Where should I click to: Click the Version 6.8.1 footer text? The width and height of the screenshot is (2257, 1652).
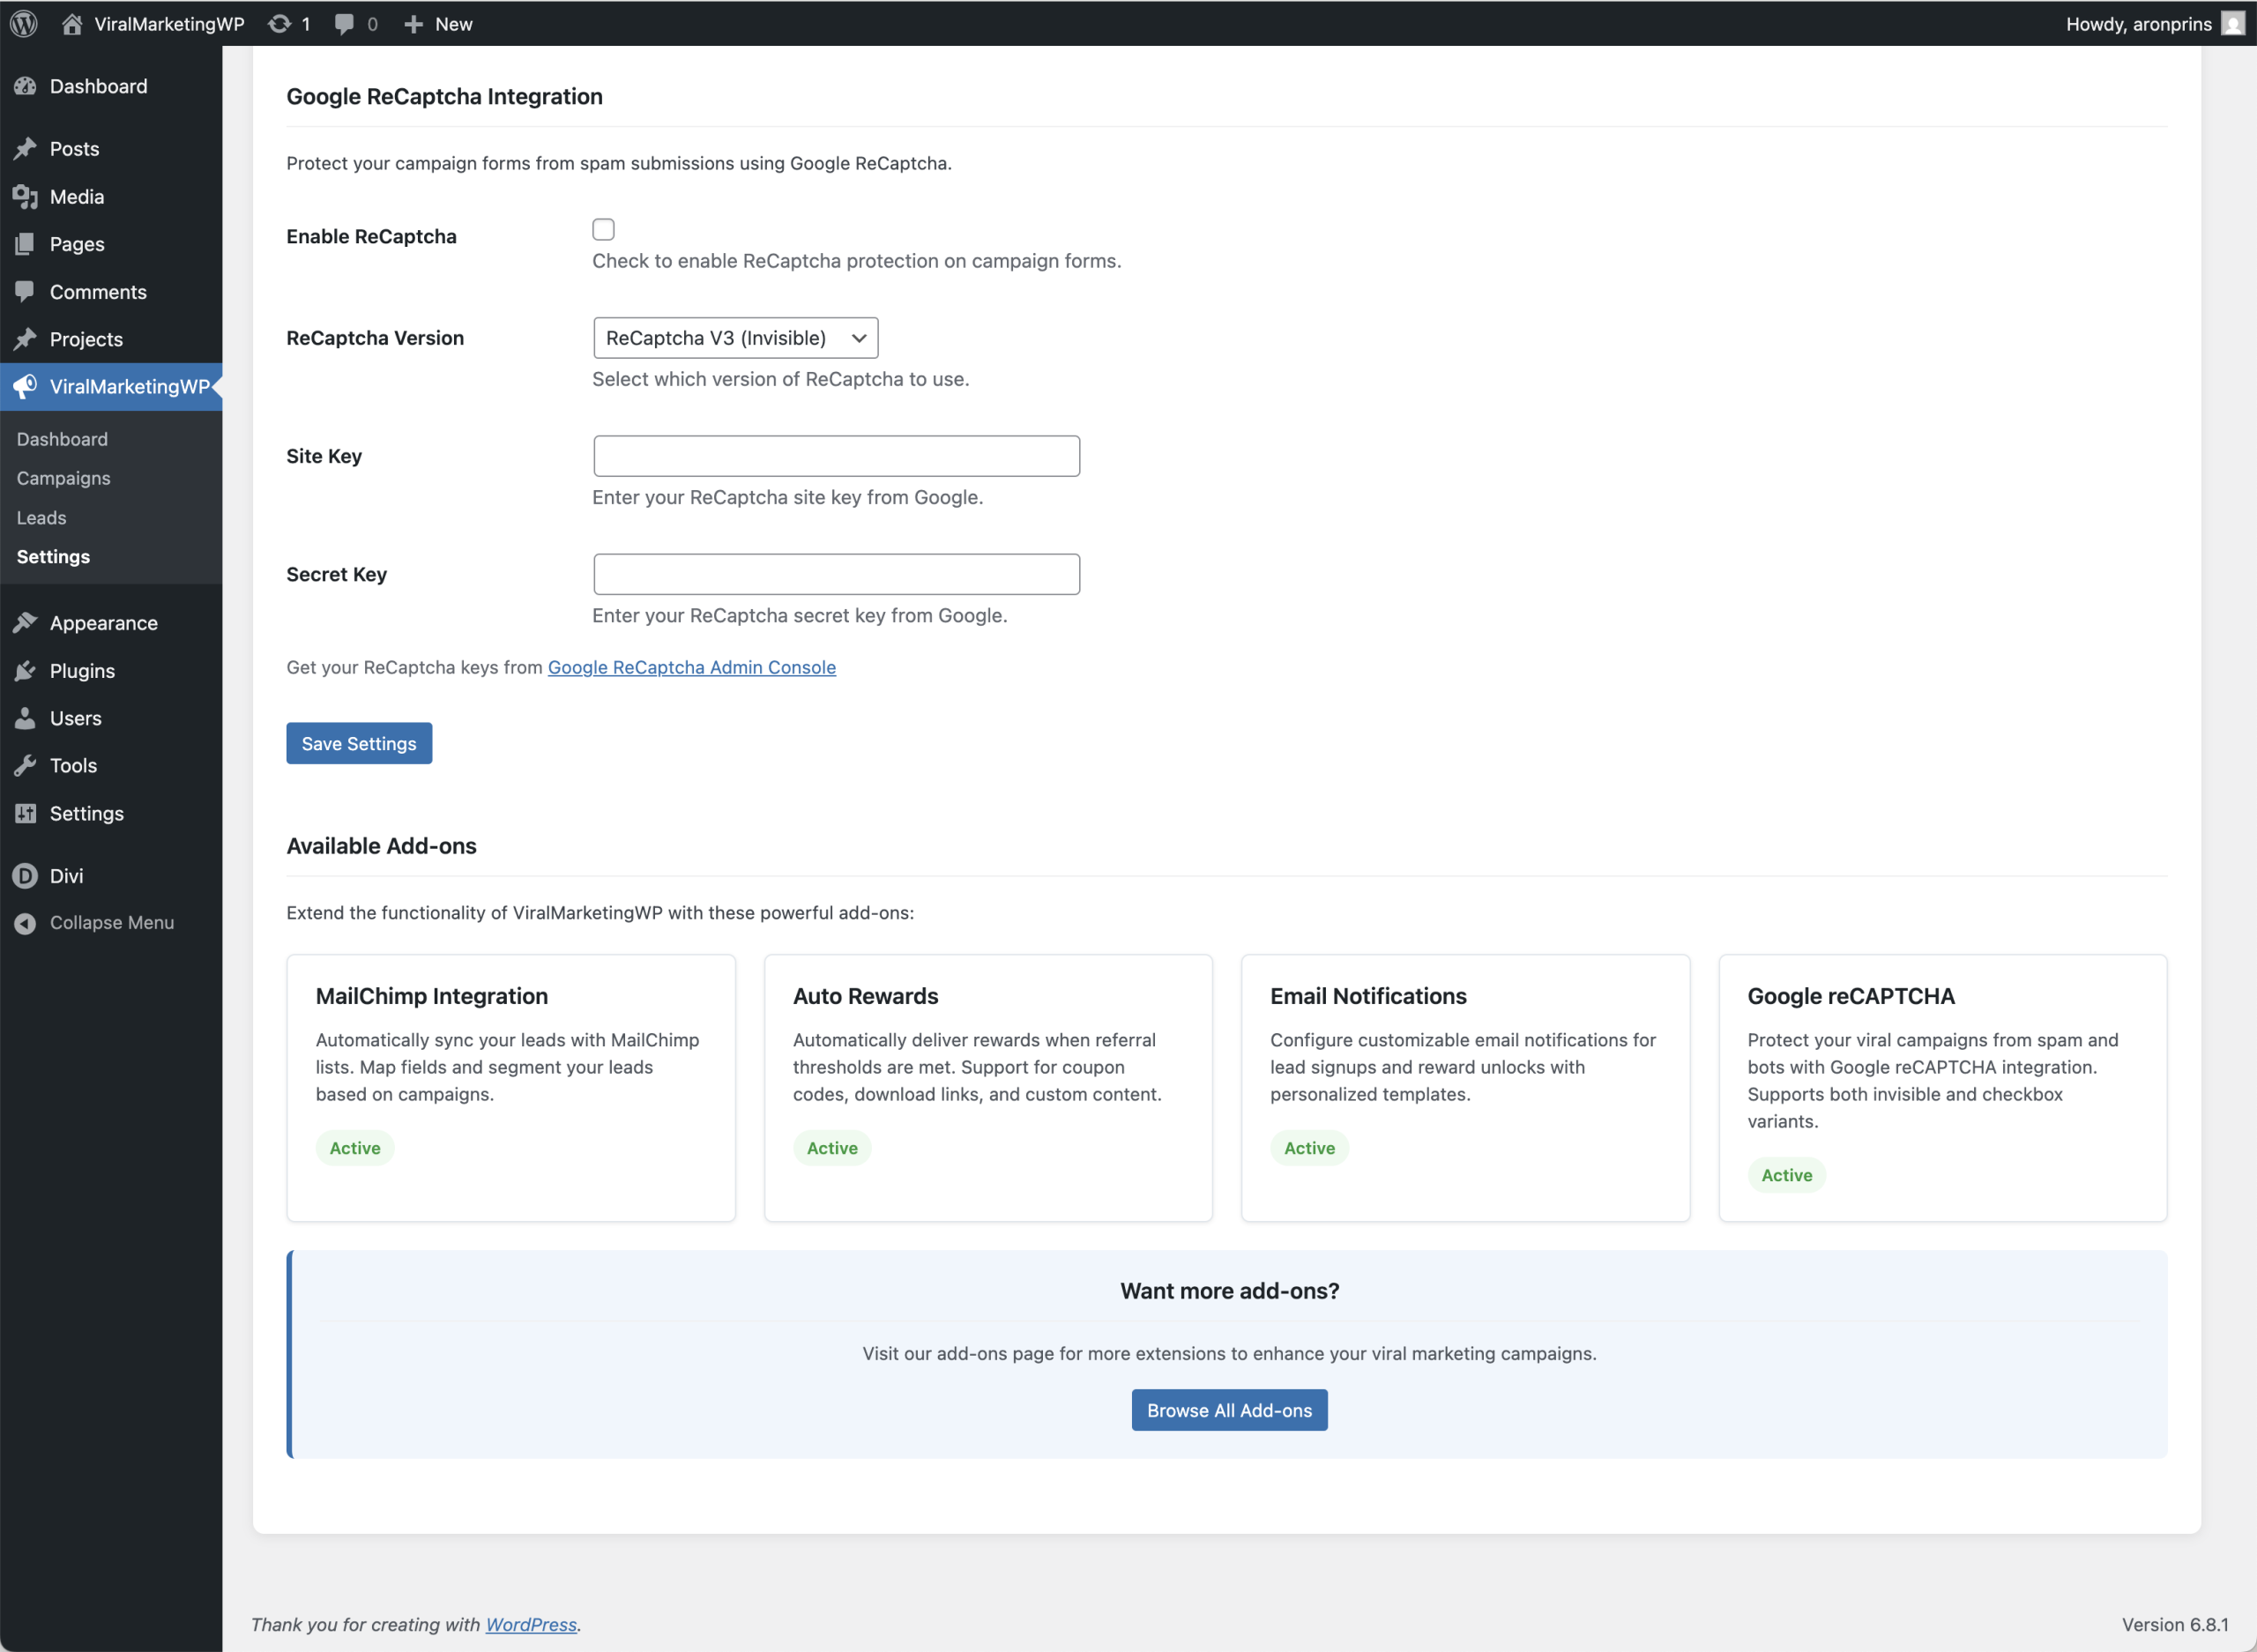tap(2175, 1625)
